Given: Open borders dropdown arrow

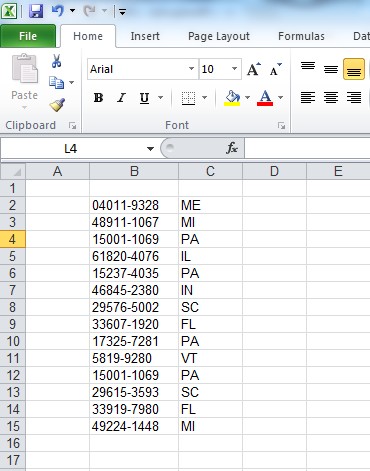Looking at the screenshot, I should pyautogui.click(x=204, y=98).
